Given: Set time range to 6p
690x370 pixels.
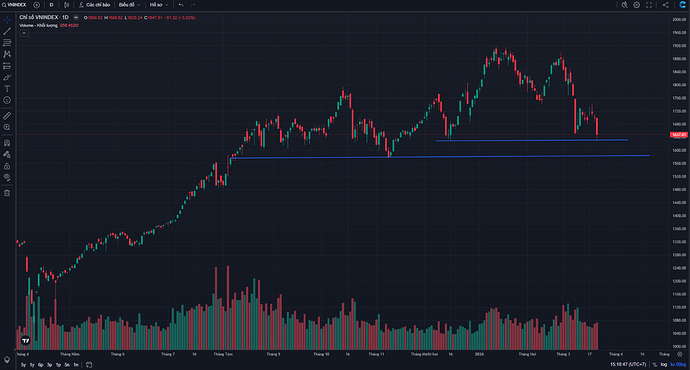Looking at the screenshot, I should (40, 365).
